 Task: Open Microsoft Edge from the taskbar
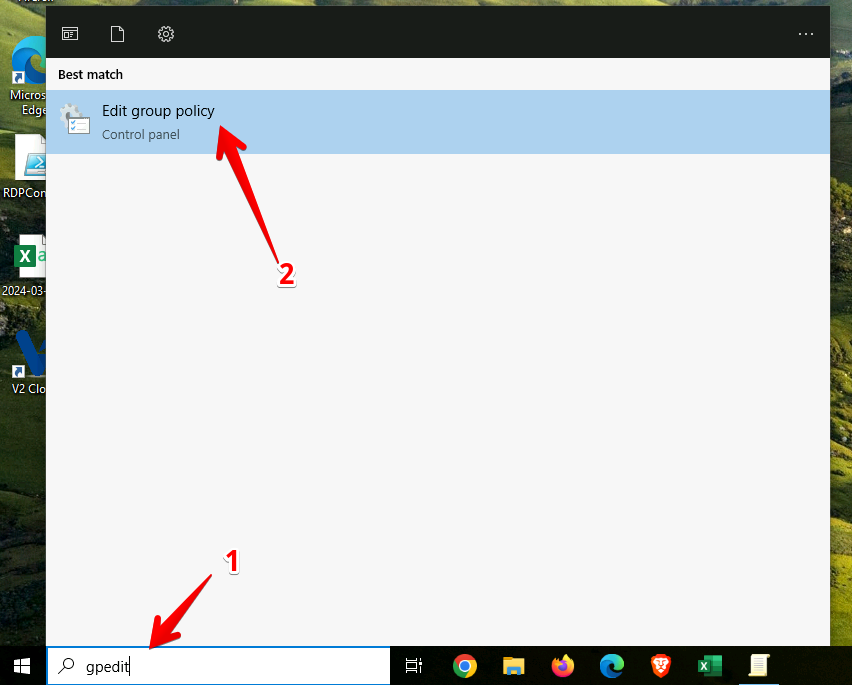(612, 666)
